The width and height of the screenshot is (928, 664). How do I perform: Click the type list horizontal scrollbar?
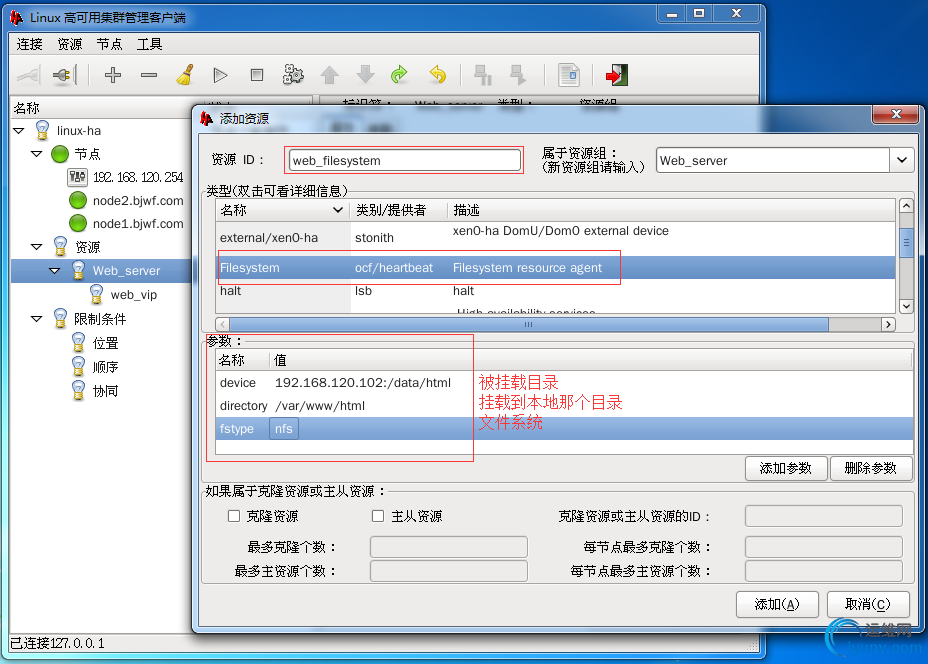click(529, 324)
